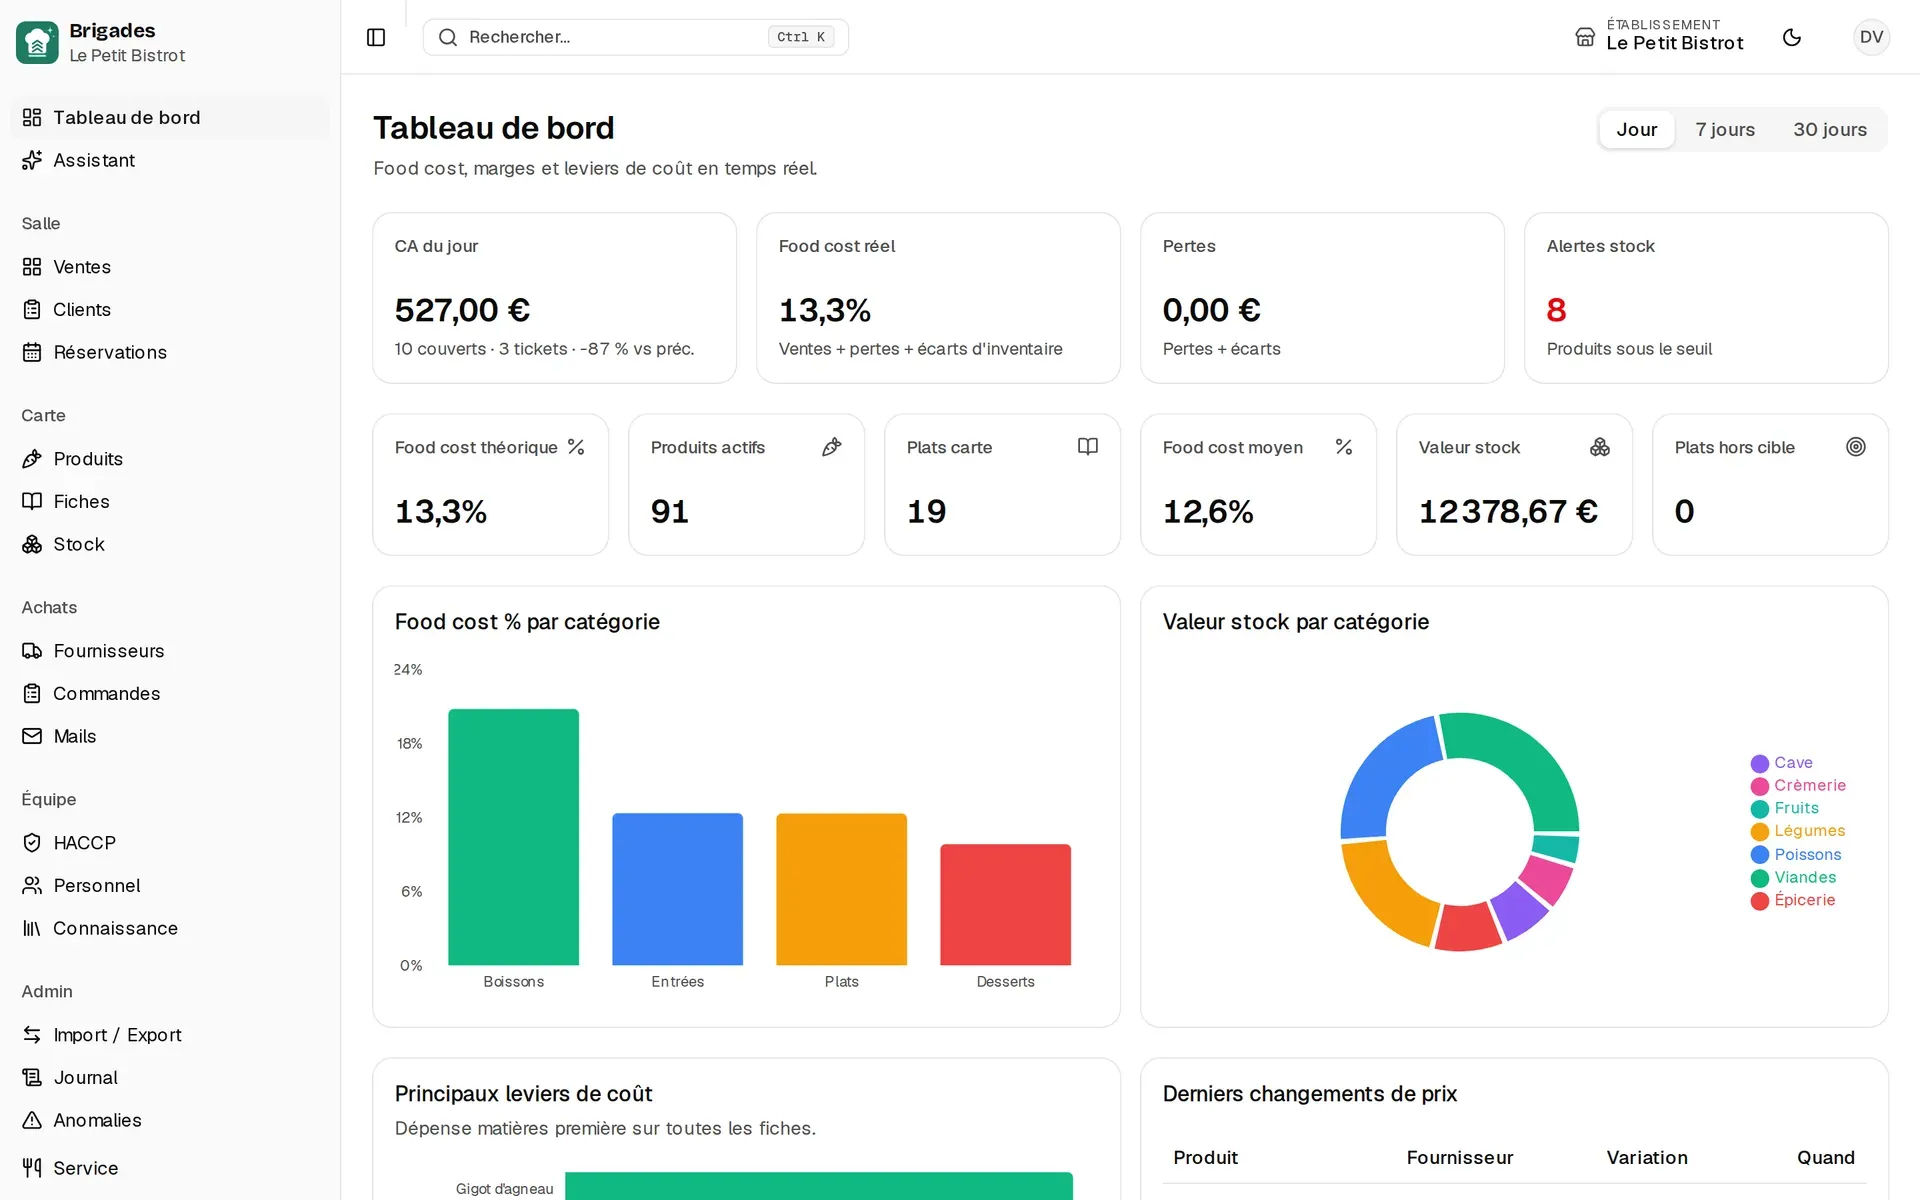Open Clients clipboard icon

[32, 310]
